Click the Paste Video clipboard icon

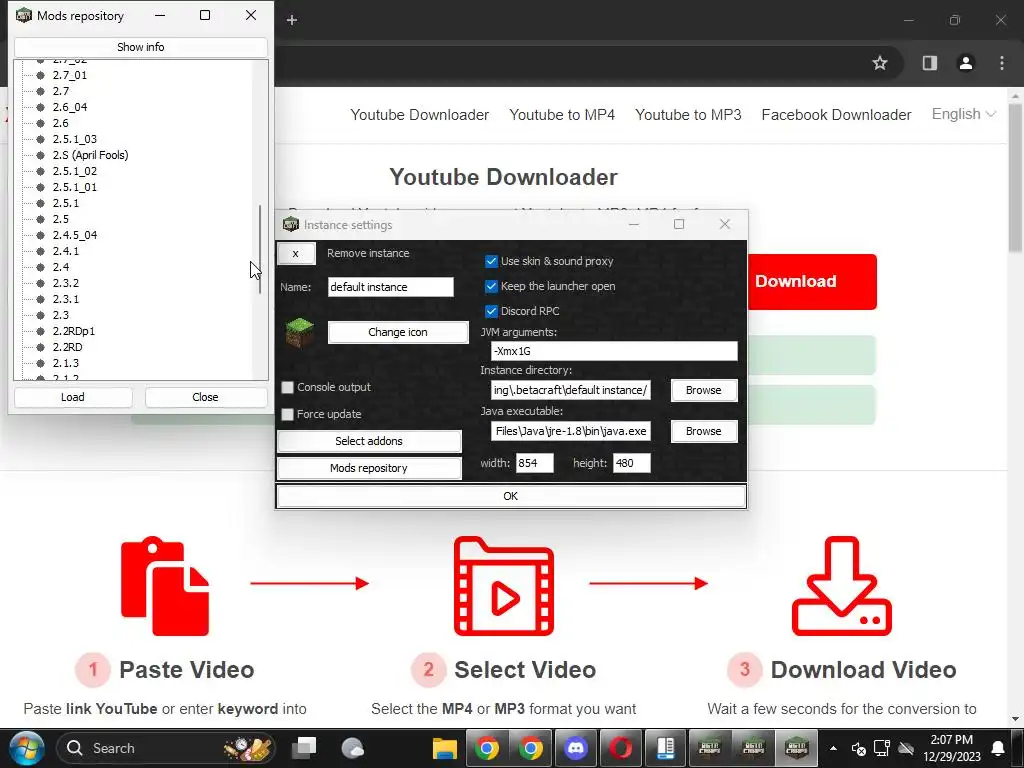tap(165, 586)
